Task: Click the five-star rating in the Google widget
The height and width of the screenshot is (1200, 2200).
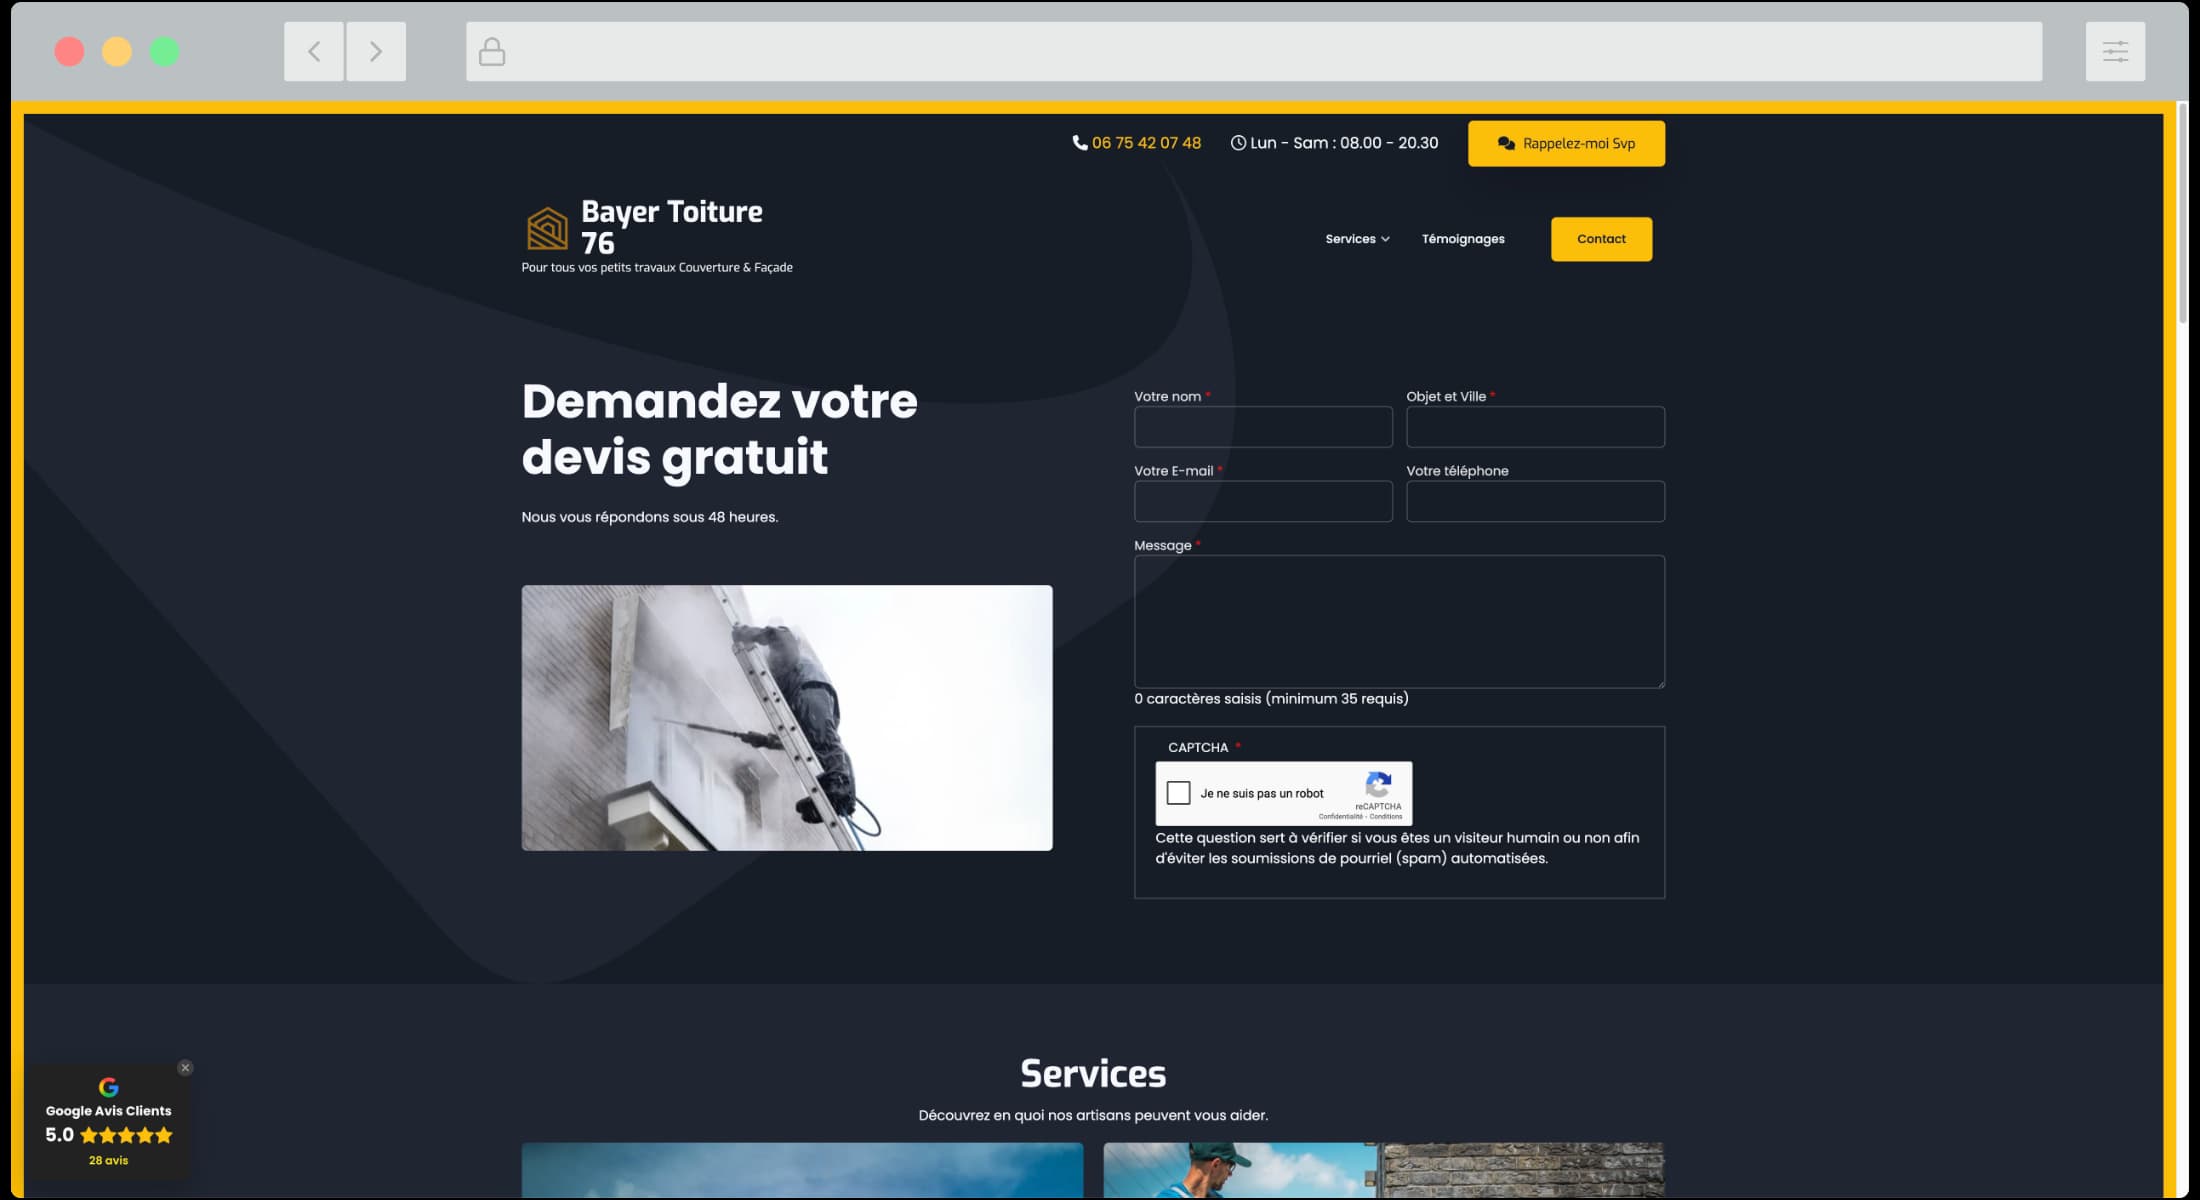Action: click(x=126, y=1135)
